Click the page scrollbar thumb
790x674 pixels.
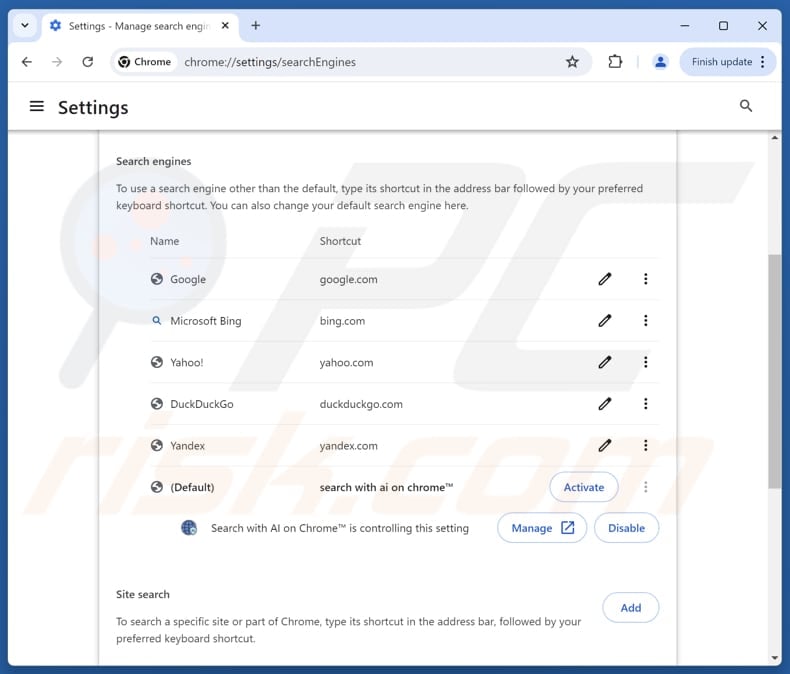[x=774, y=371]
